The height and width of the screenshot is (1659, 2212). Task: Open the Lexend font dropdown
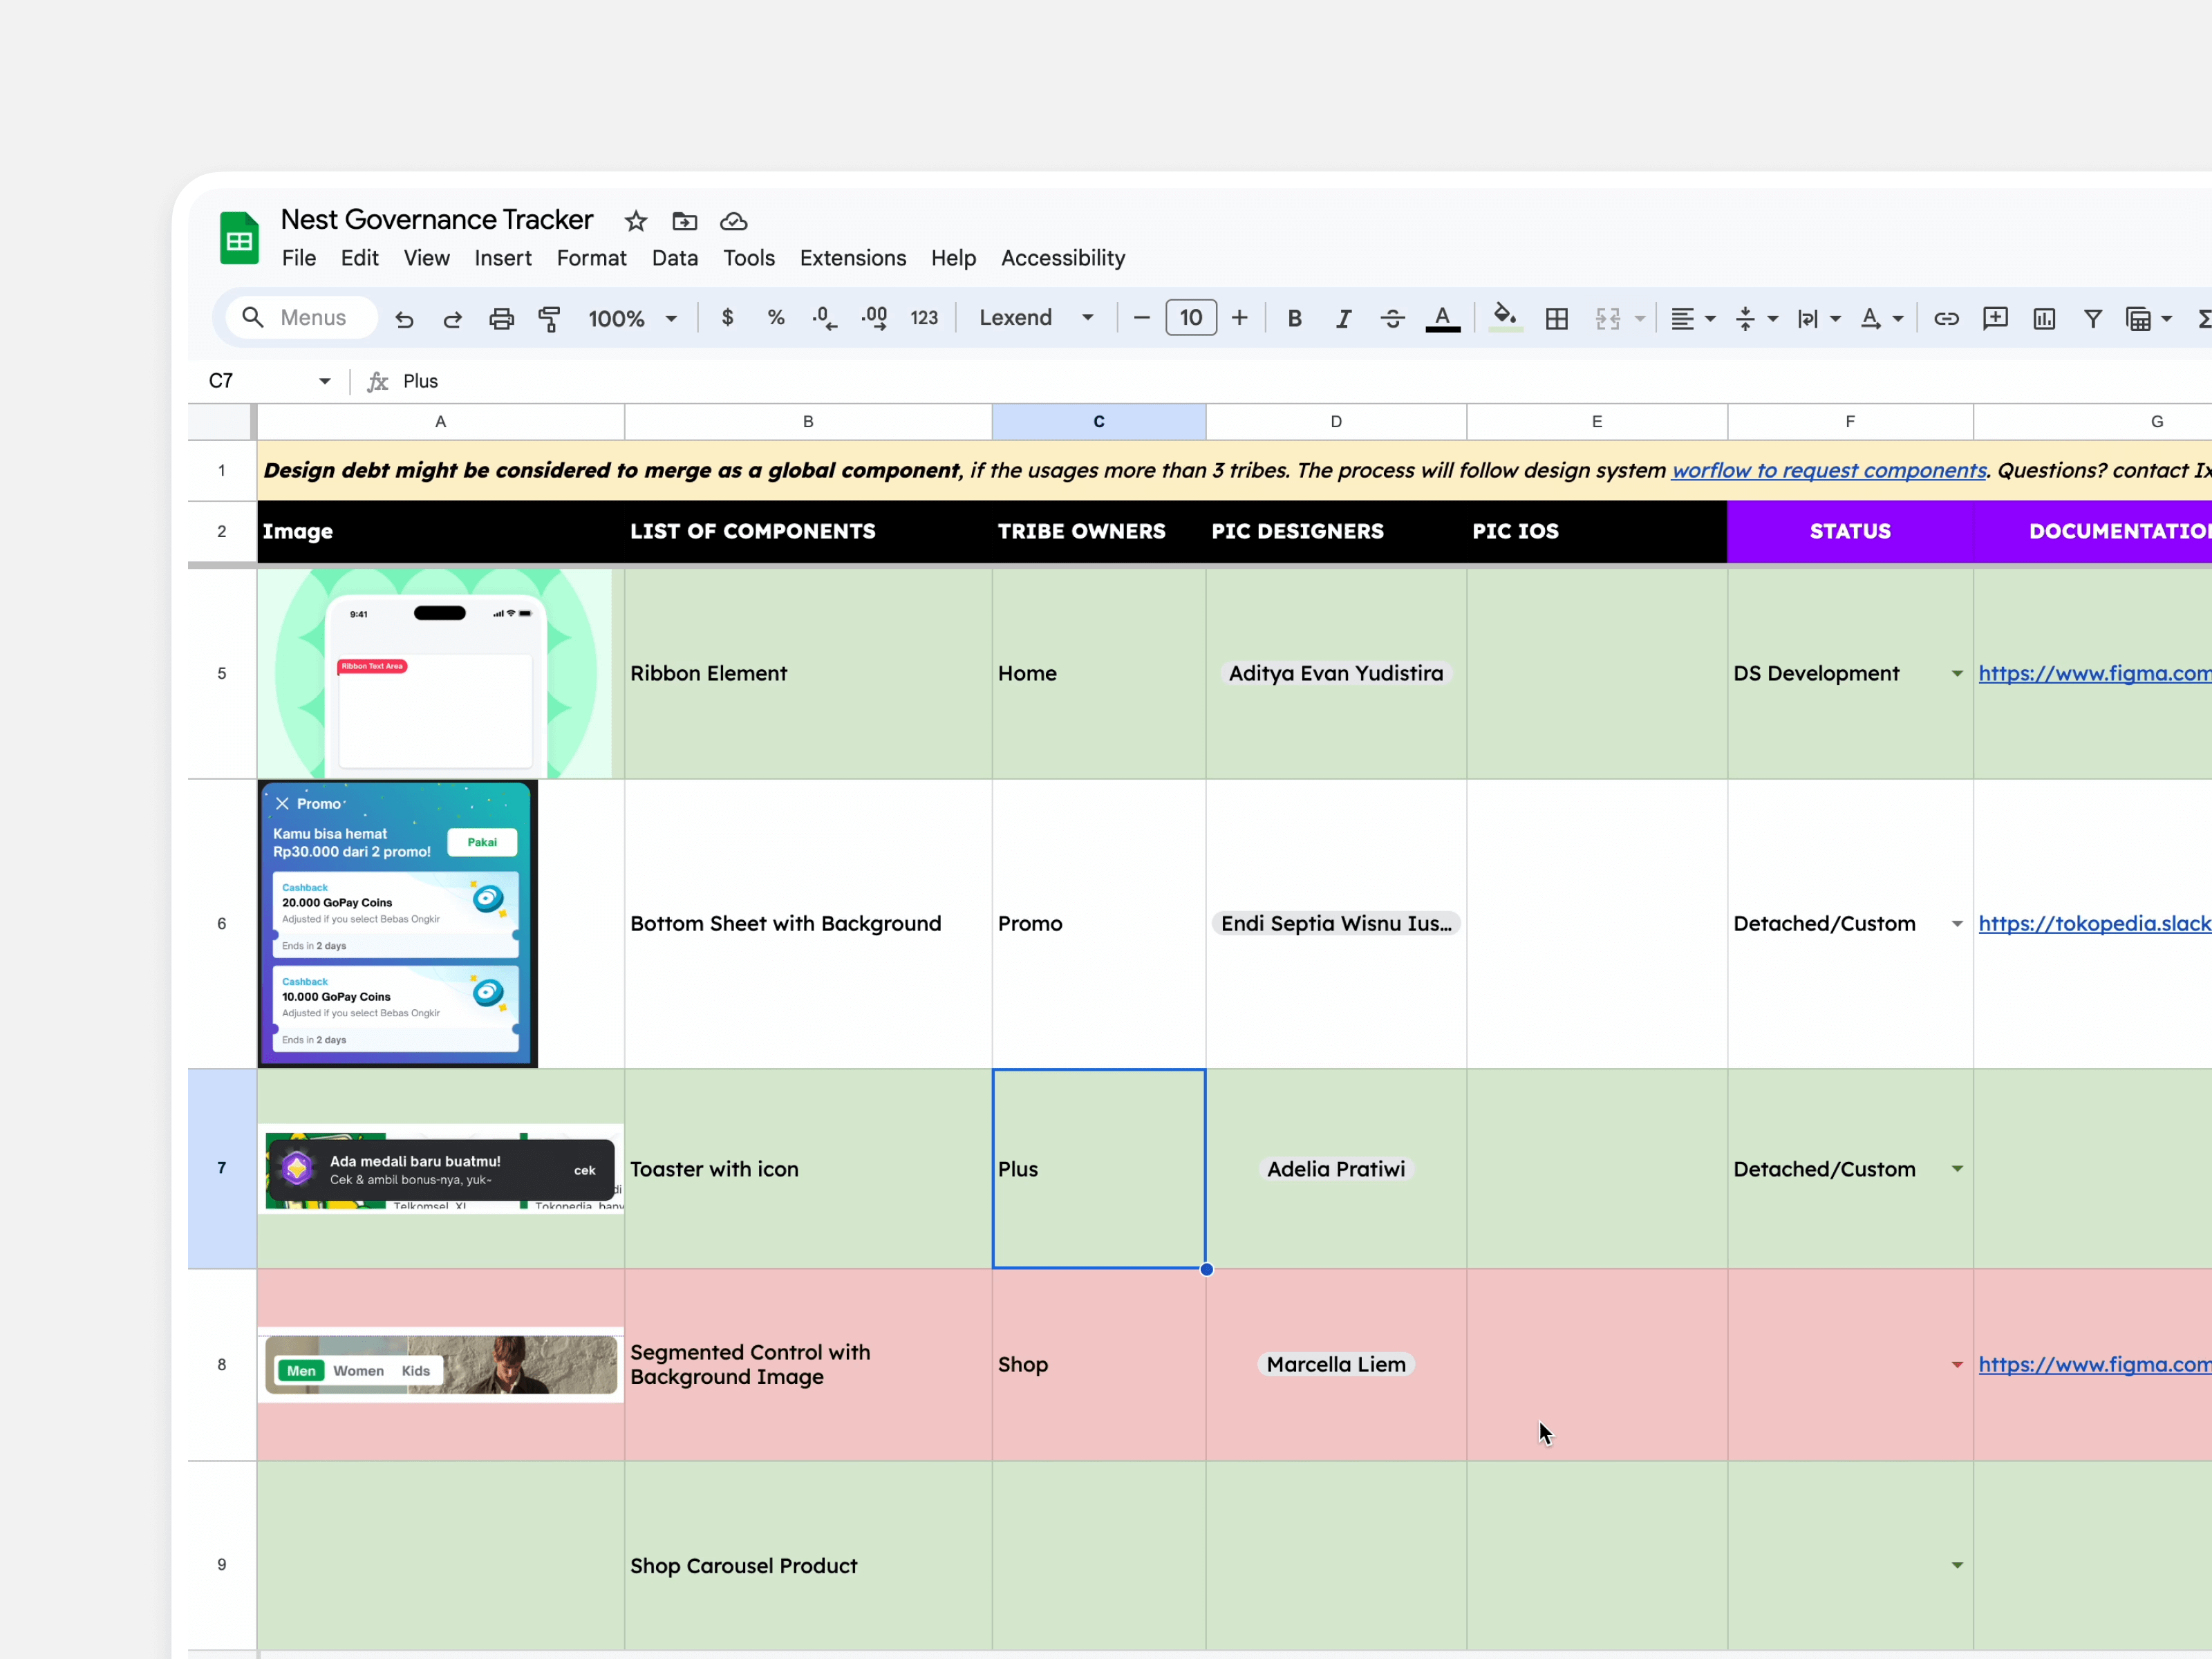point(1036,318)
